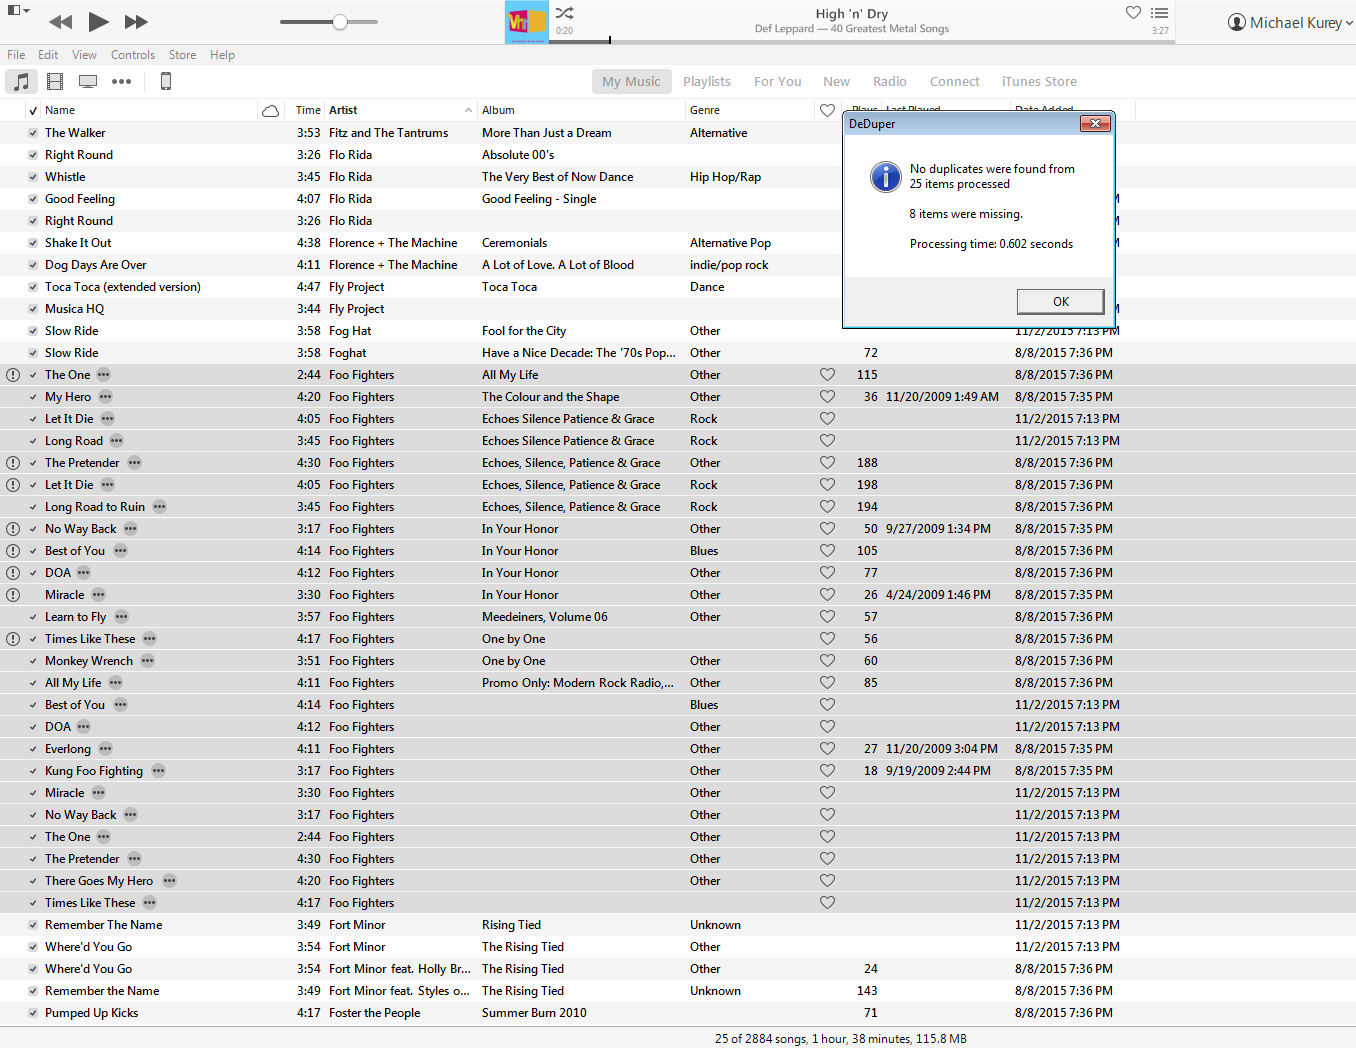Switch to the iTunes Store tab
This screenshot has height=1048, width=1356.
click(x=1039, y=82)
